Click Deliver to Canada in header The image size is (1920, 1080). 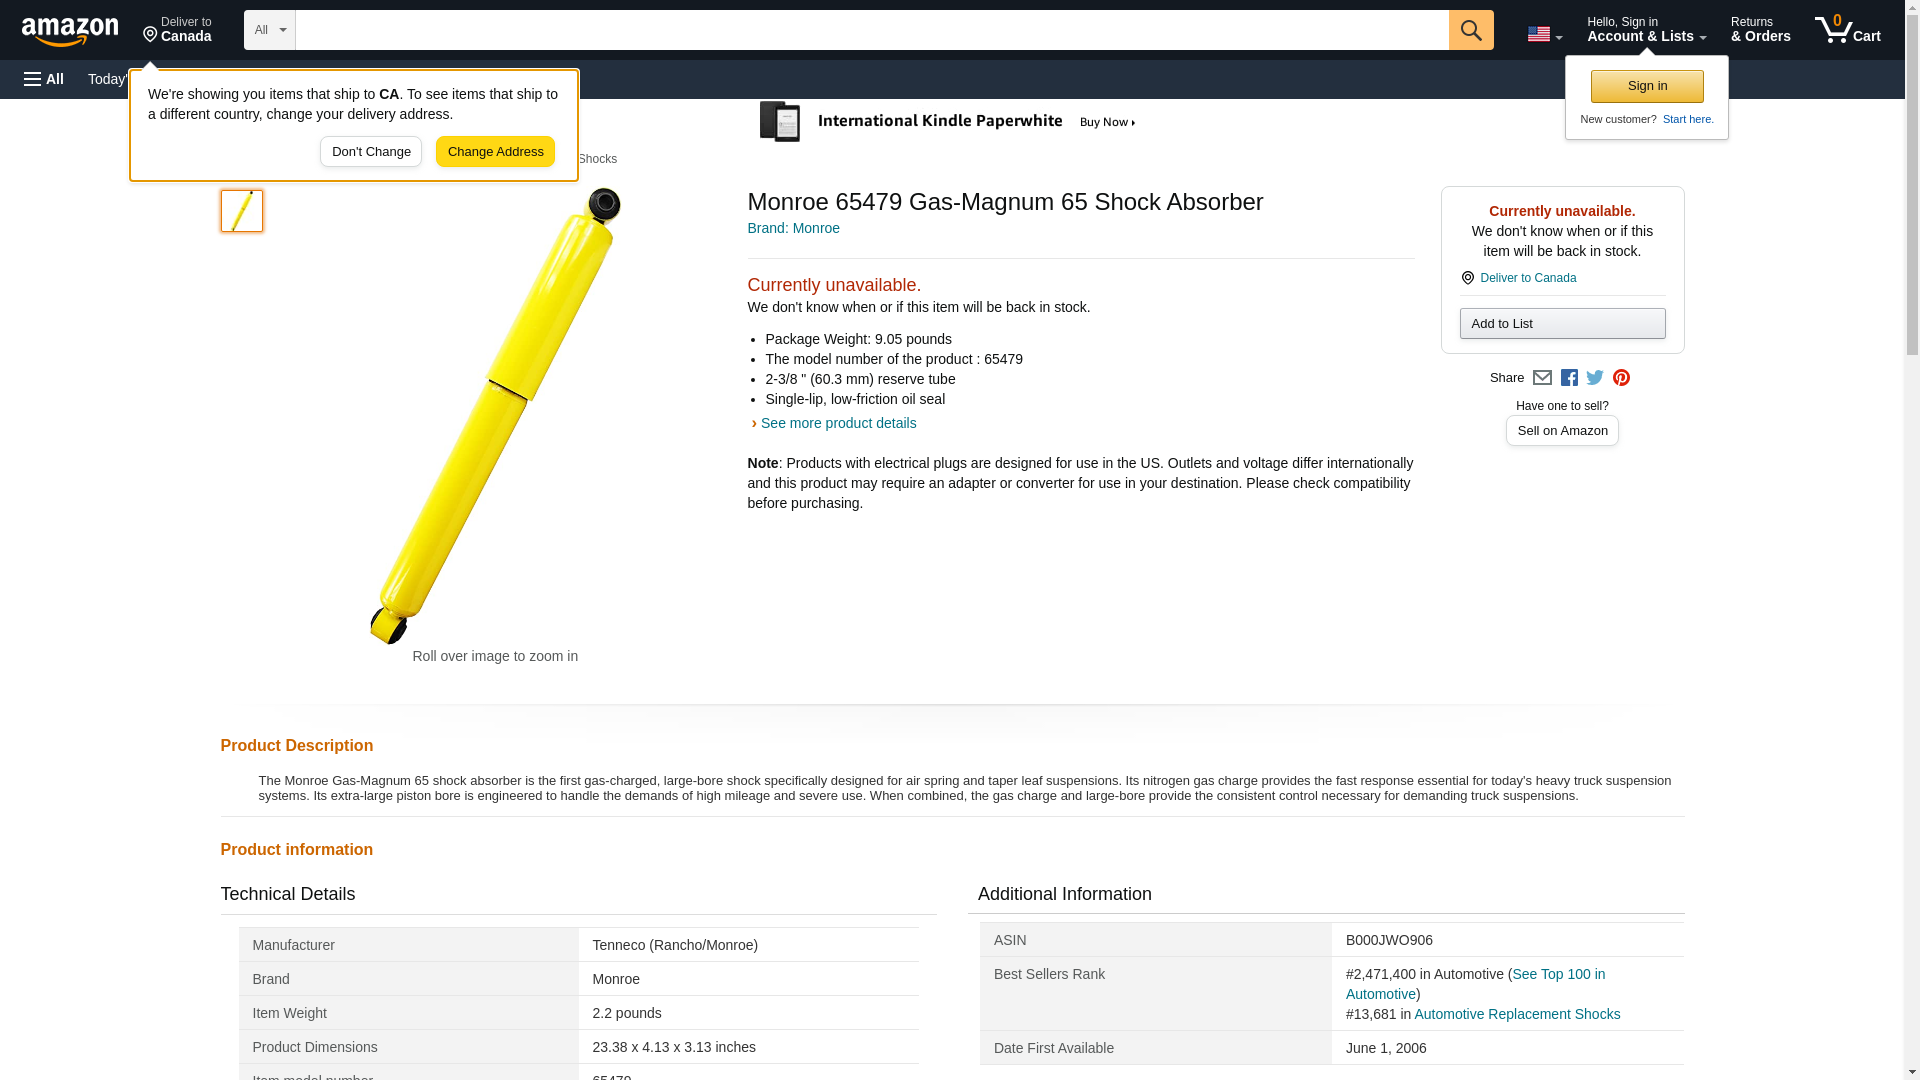177,30
